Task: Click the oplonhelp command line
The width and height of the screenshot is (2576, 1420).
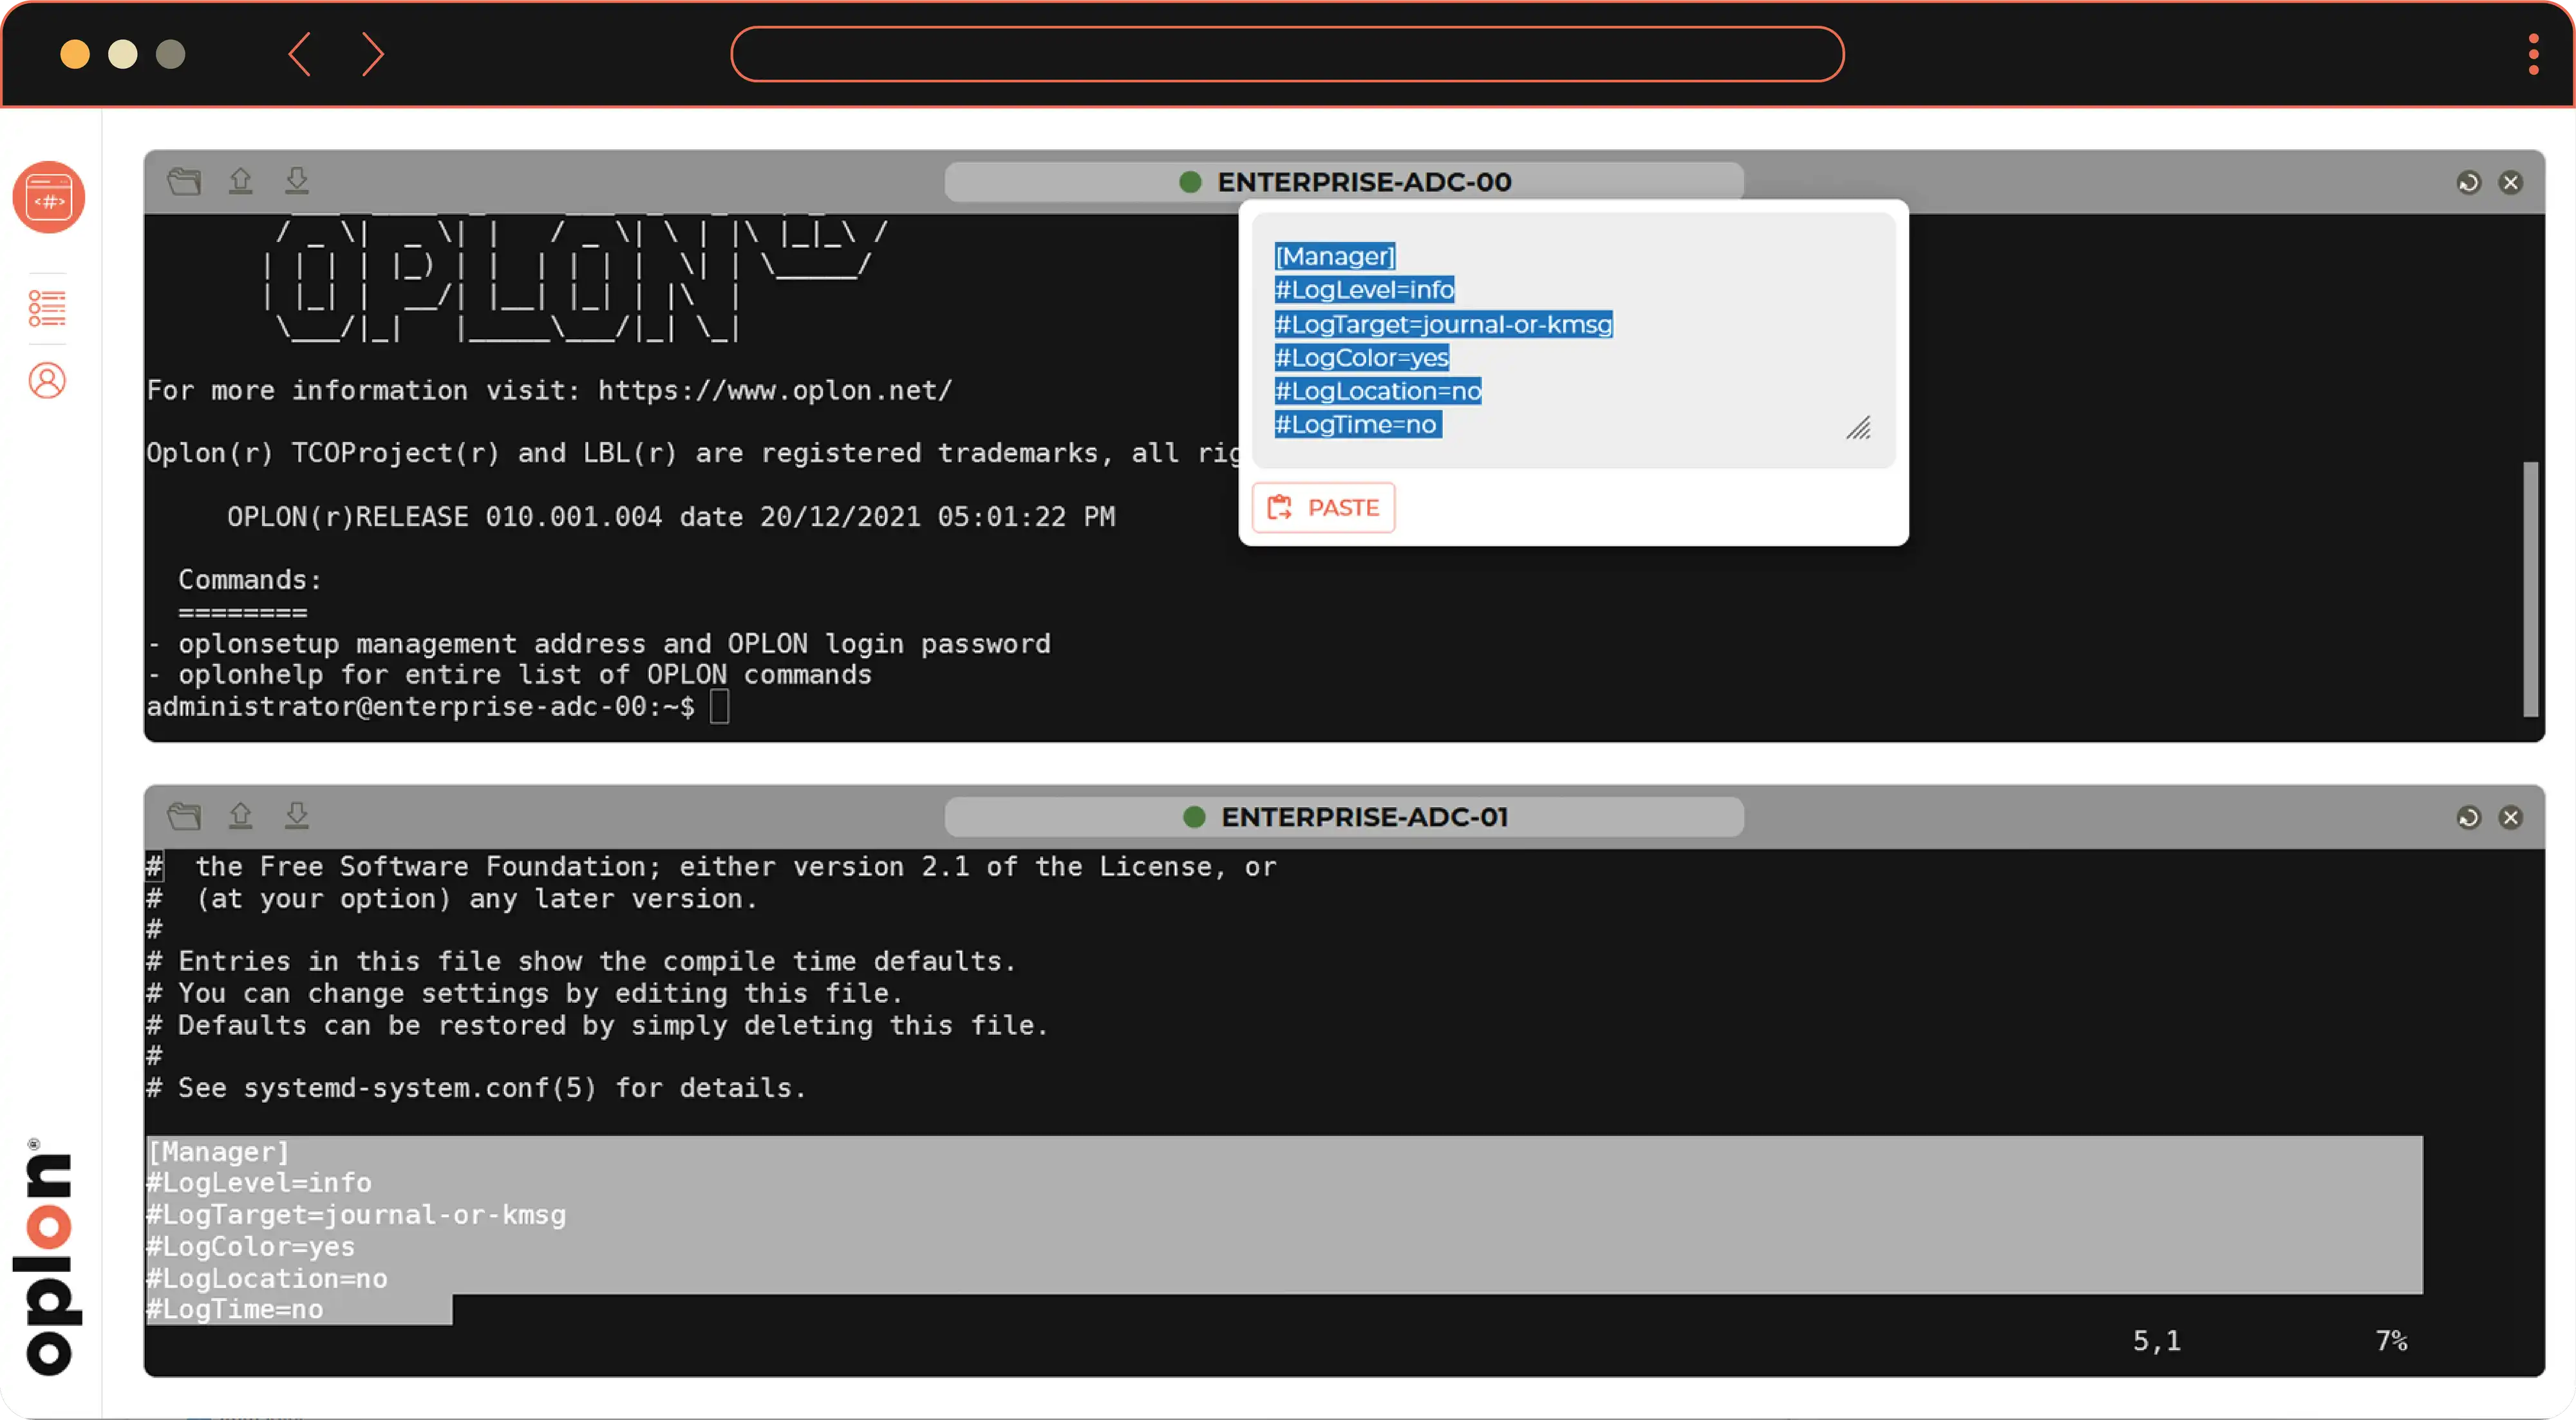Action: click(x=509, y=675)
